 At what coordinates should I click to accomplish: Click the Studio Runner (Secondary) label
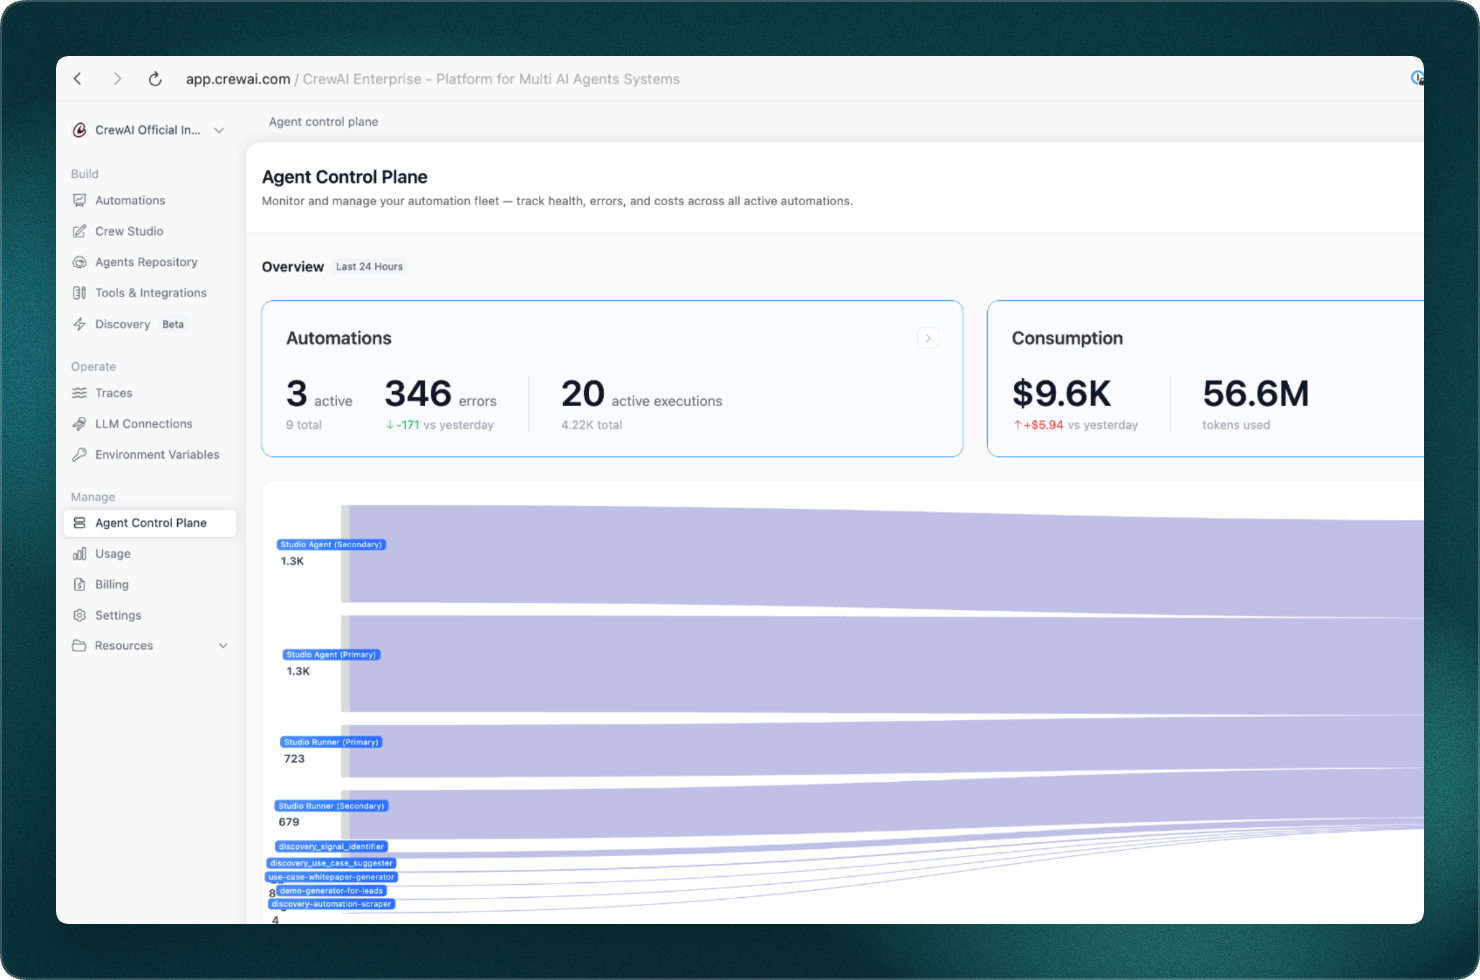tap(331, 806)
